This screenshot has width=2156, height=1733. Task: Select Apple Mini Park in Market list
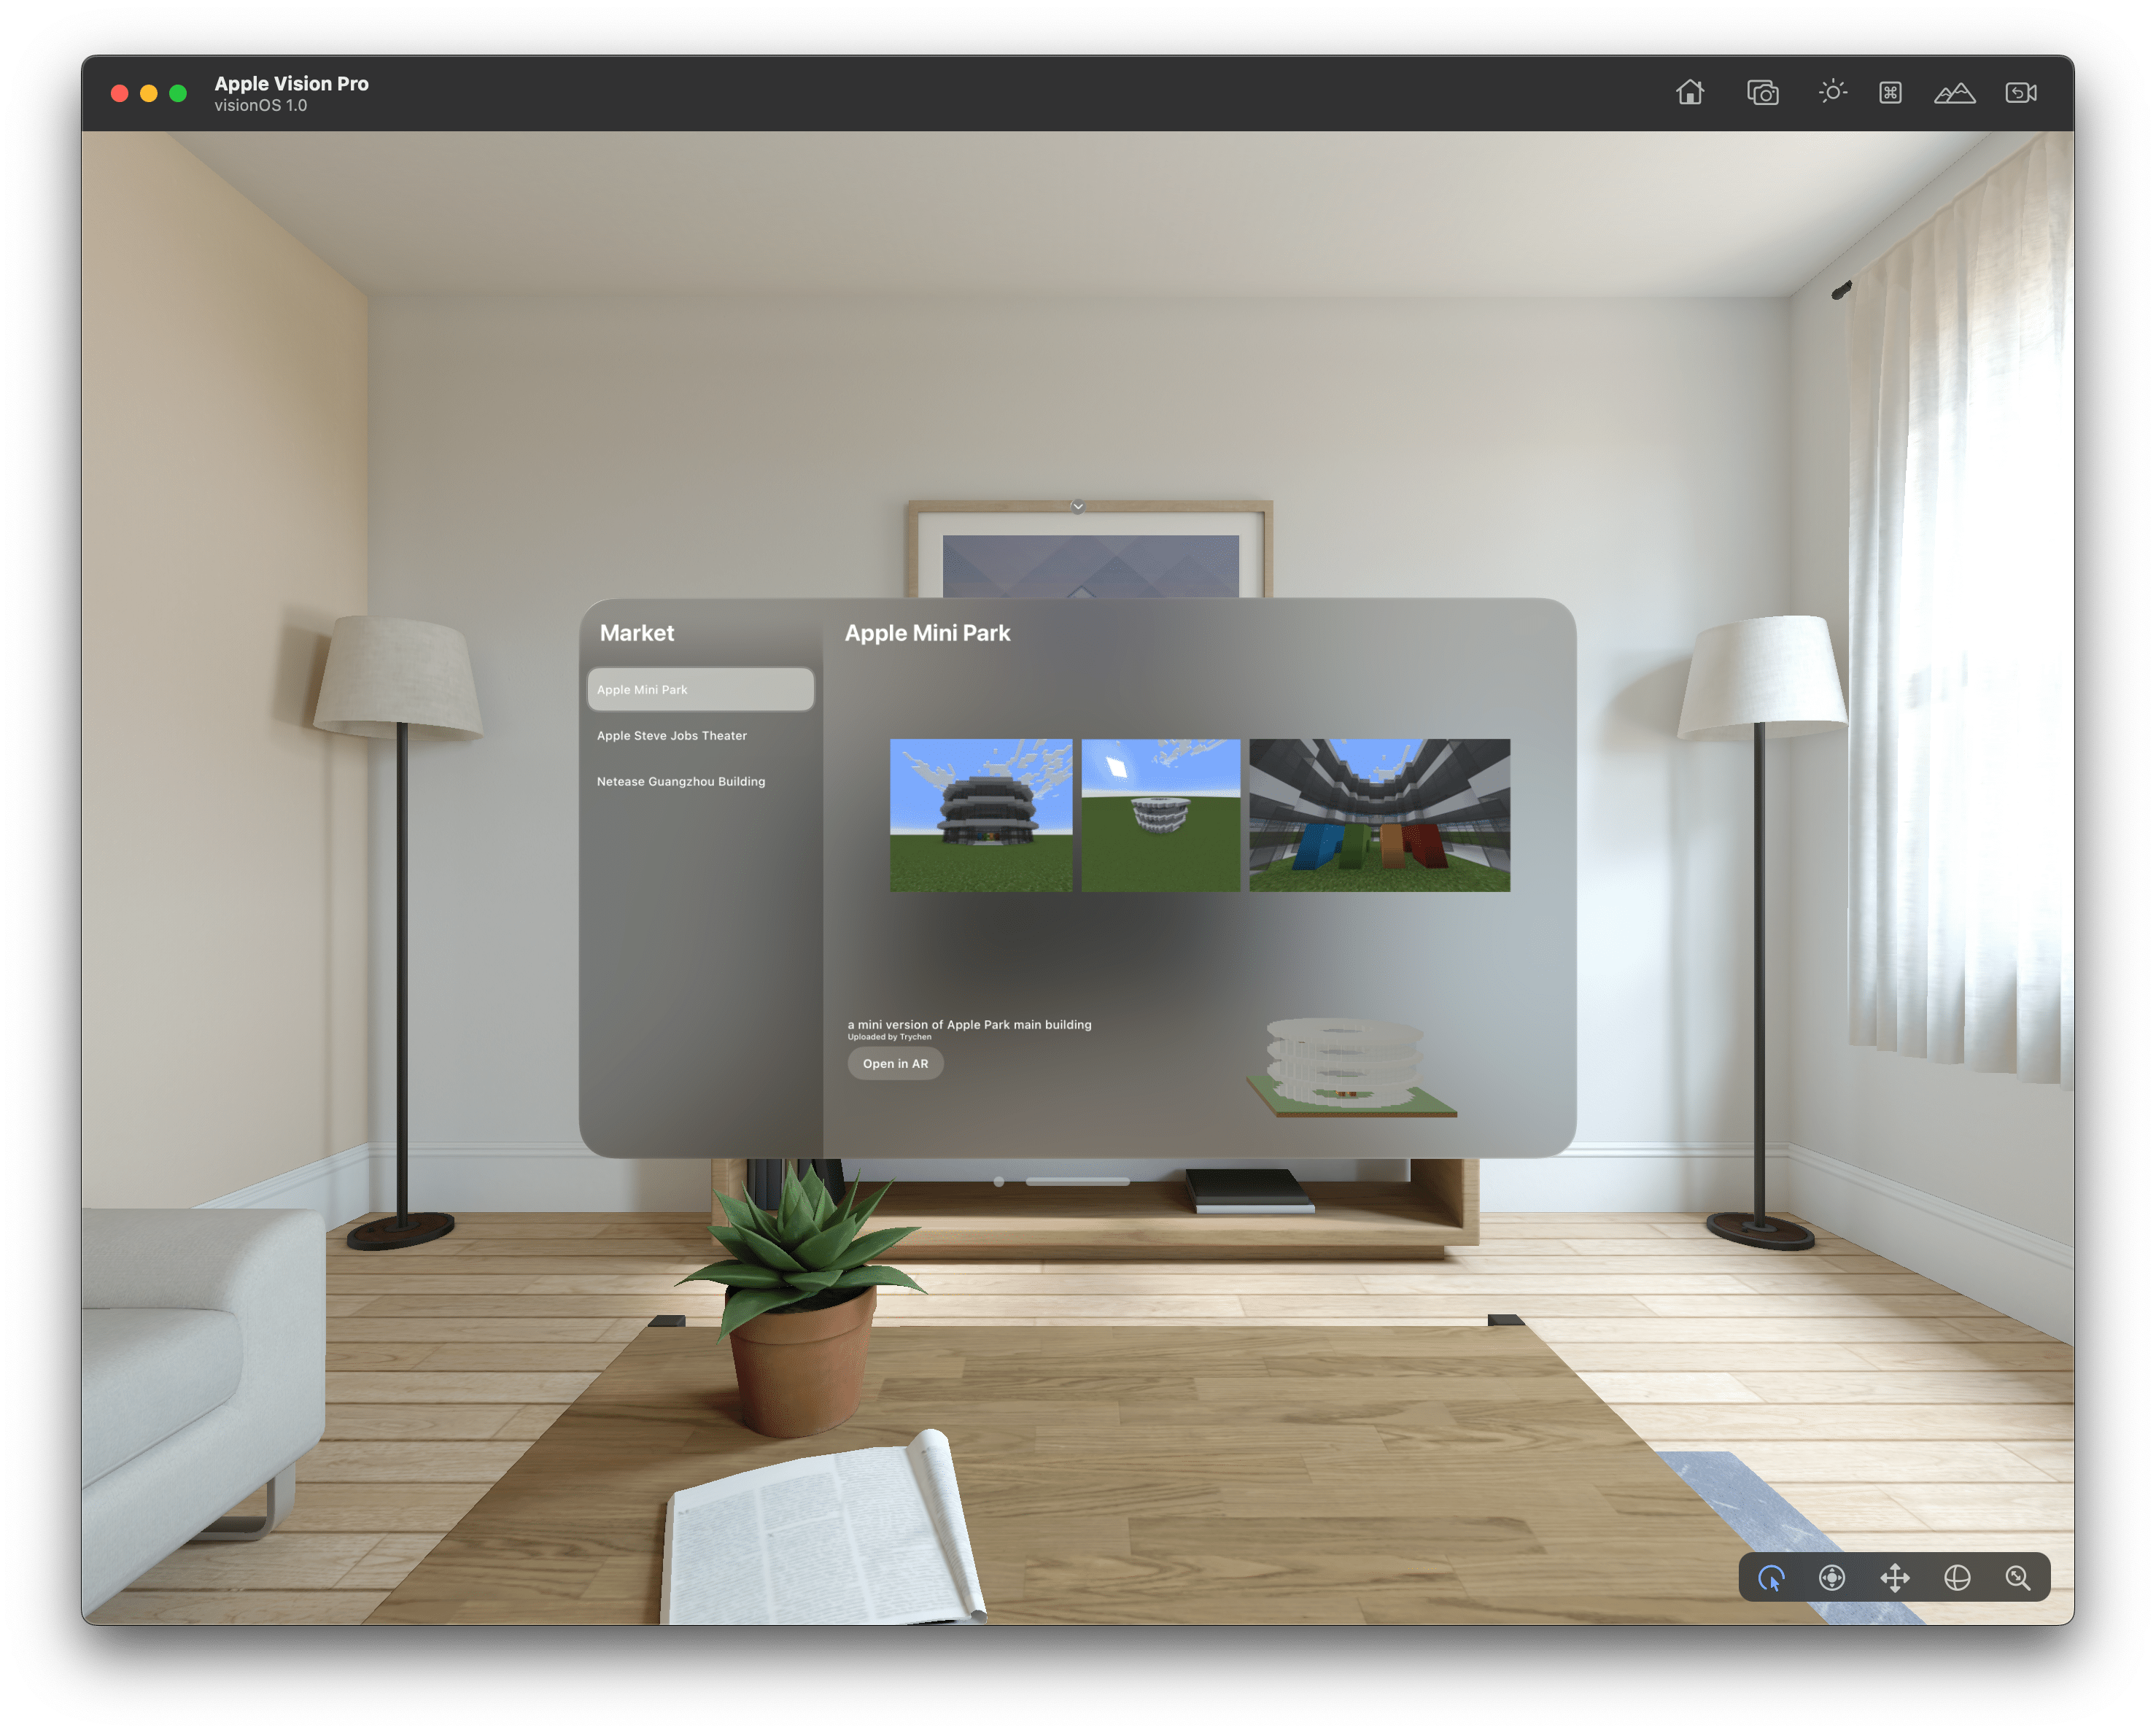[x=700, y=690]
